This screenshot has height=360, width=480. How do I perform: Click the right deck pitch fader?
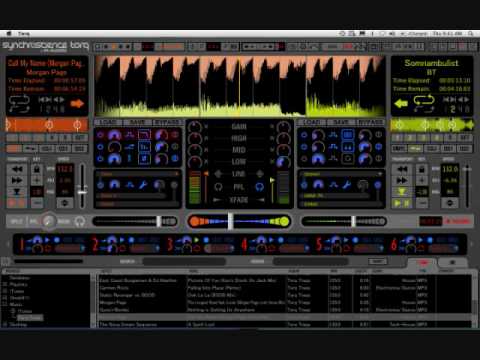coord(467,169)
